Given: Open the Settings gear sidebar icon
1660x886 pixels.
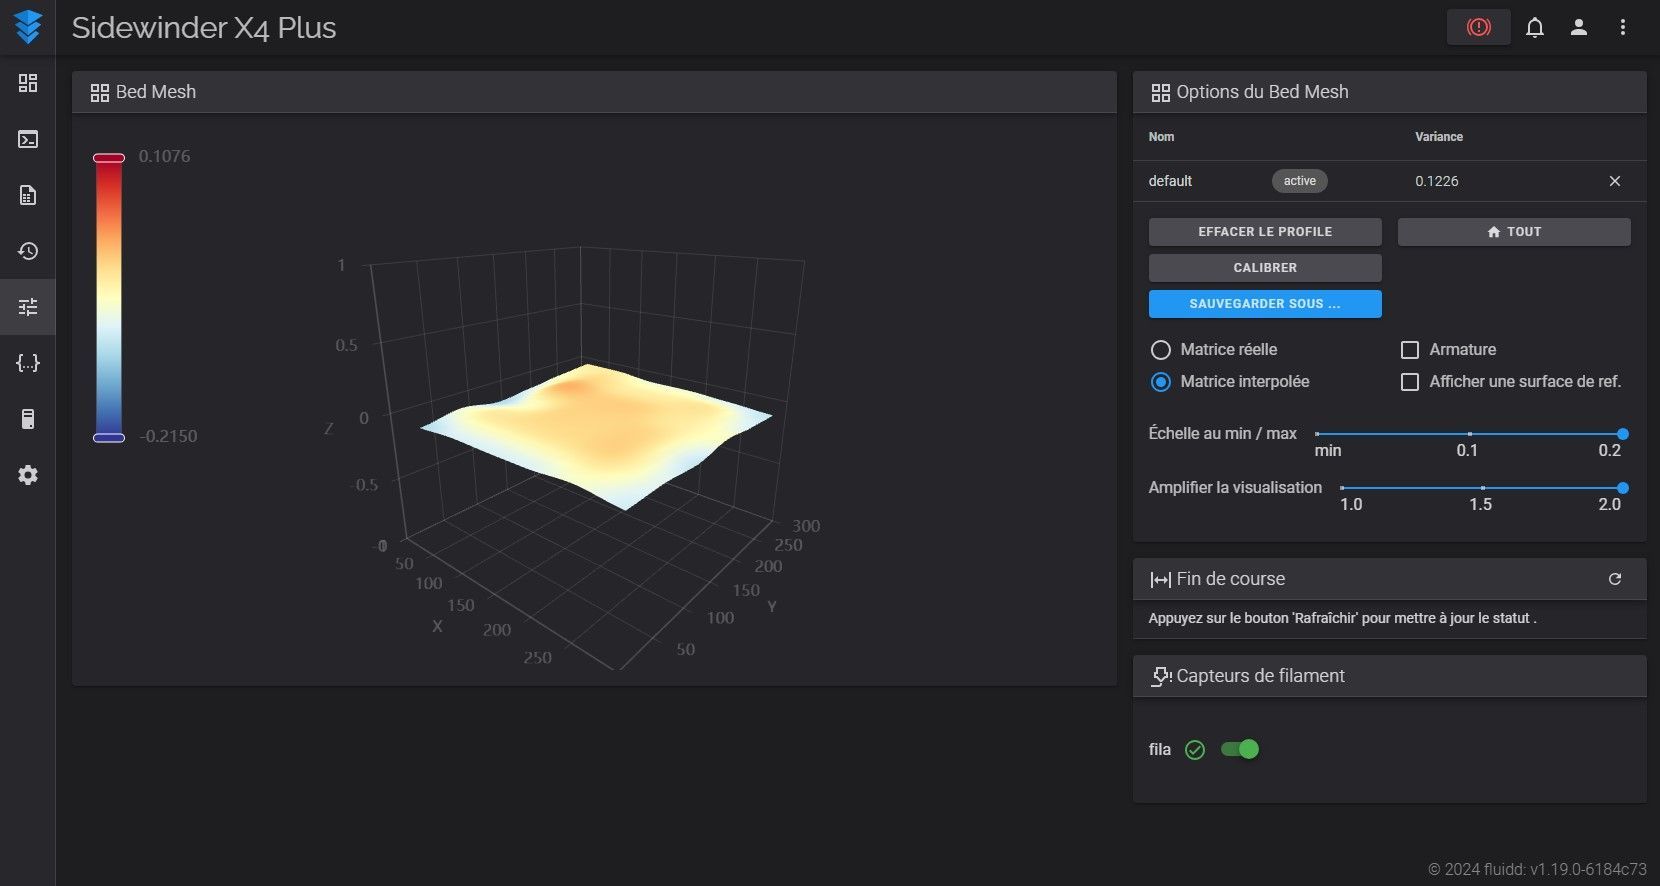Looking at the screenshot, I should point(28,475).
